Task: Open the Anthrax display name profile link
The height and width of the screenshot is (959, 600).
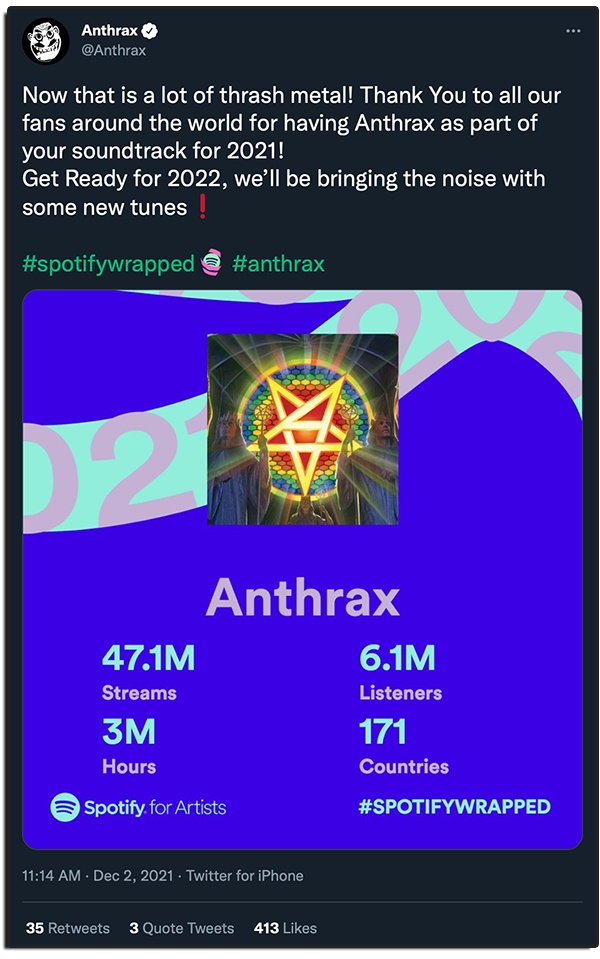Action: 109,31
